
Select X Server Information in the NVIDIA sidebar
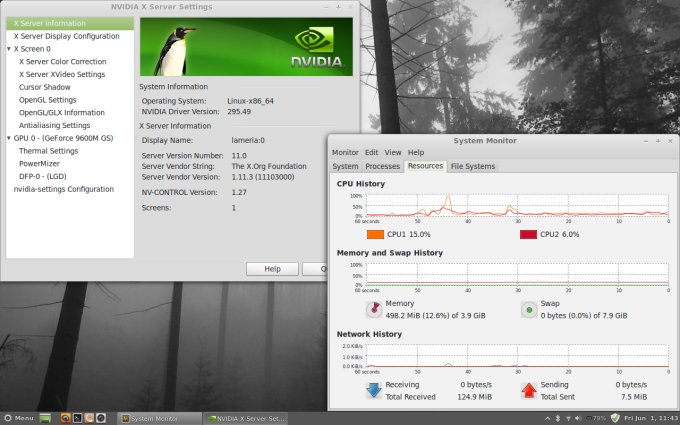70,23
